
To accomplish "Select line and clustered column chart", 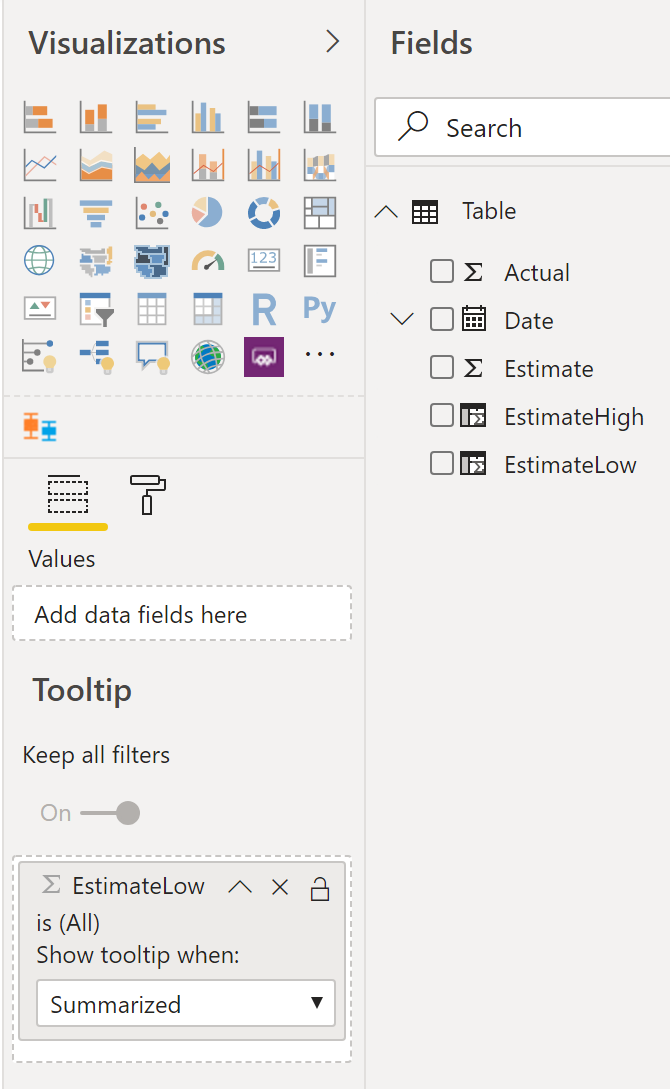I will coord(264,165).
